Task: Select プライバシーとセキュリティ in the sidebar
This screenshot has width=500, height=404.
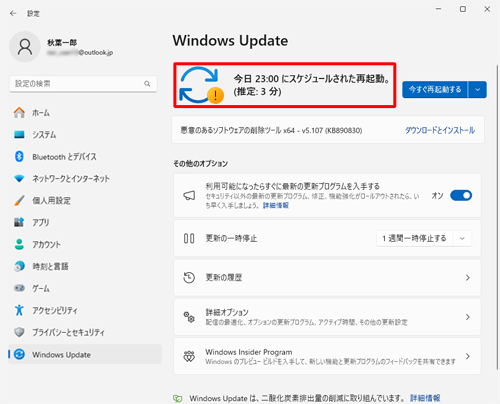Action: (x=68, y=332)
